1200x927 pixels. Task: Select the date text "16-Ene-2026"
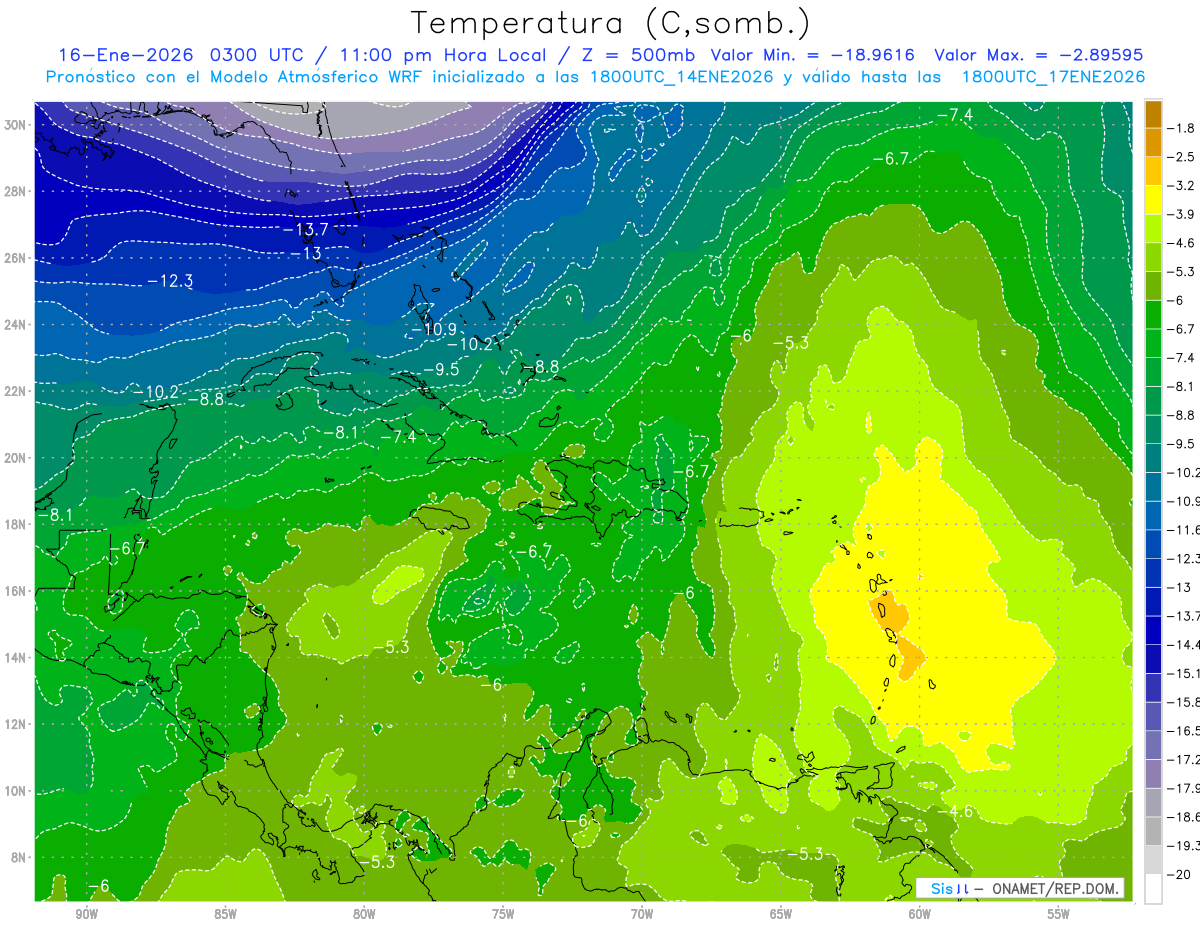tap(126, 55)
